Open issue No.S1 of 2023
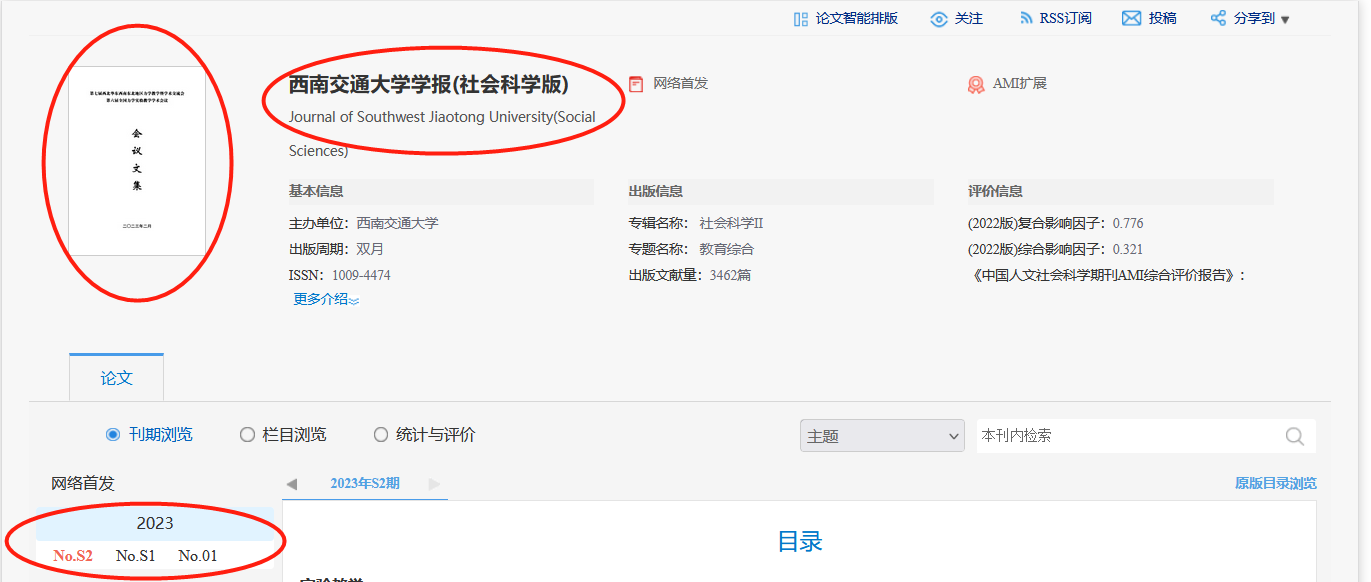The image size is (1371, 582). (x=136, y=556)
